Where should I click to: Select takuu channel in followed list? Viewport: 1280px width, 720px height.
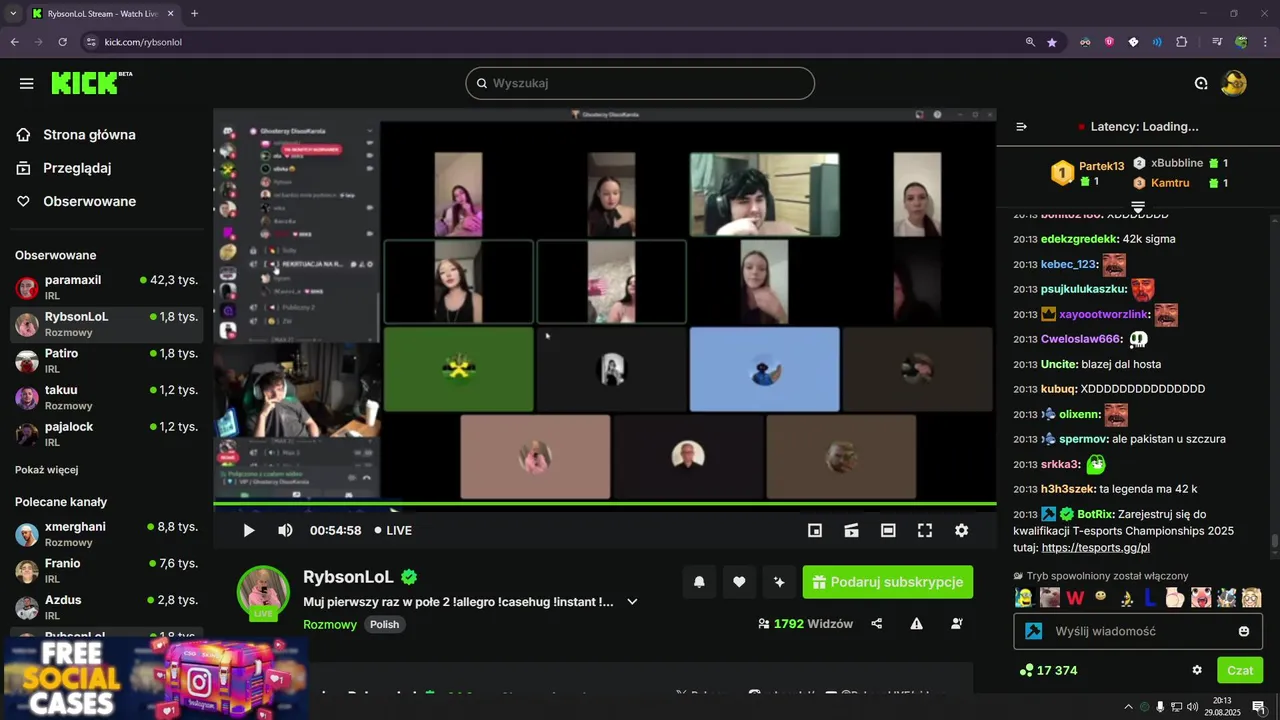pyautogui.click(x=106, y=398)
